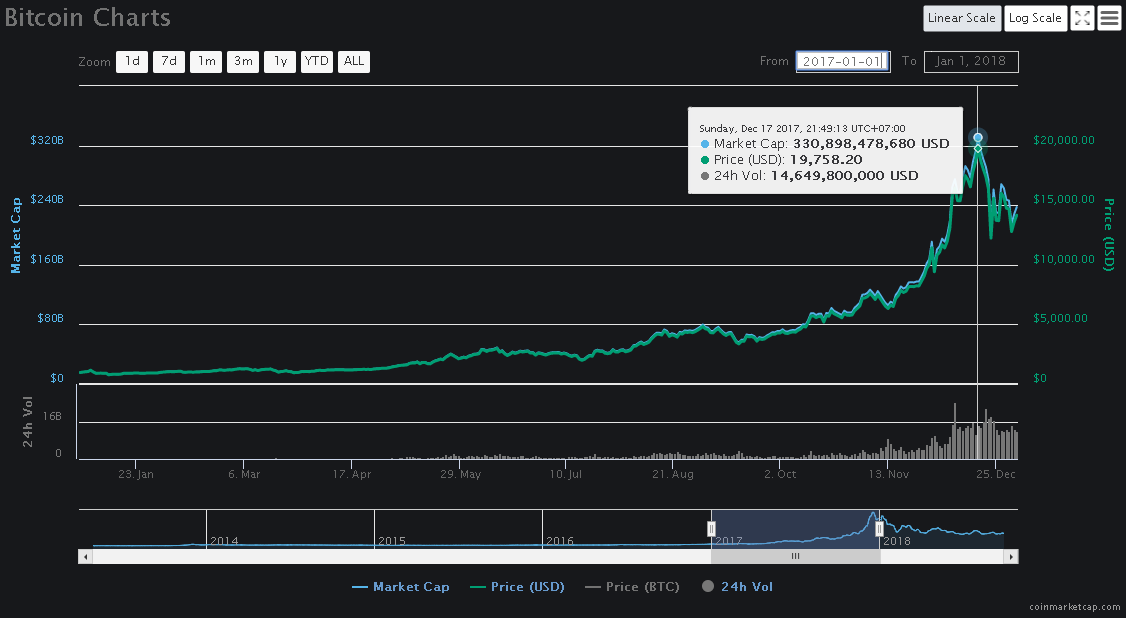This screenshot has width=1126, height=618.
Task: Toggle 24h Vol series in legend
Action: pyautogui.click(x=738, y=586)
